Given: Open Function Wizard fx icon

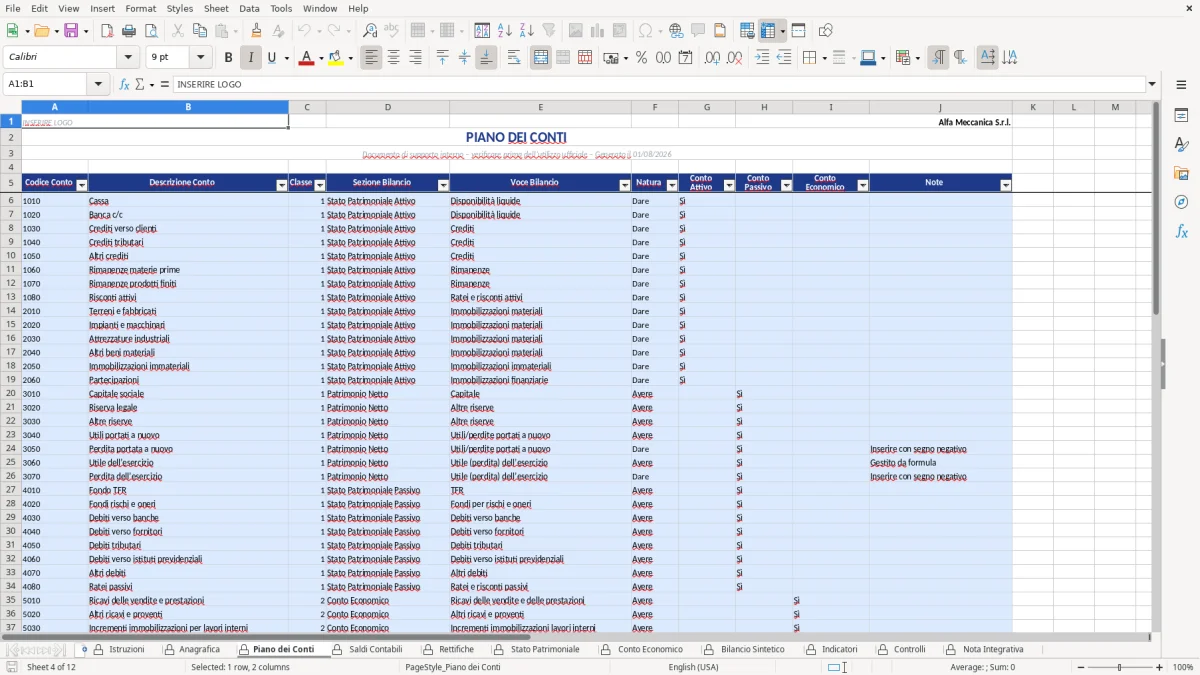Looking at the screenshot, I should tap(125, 84).
